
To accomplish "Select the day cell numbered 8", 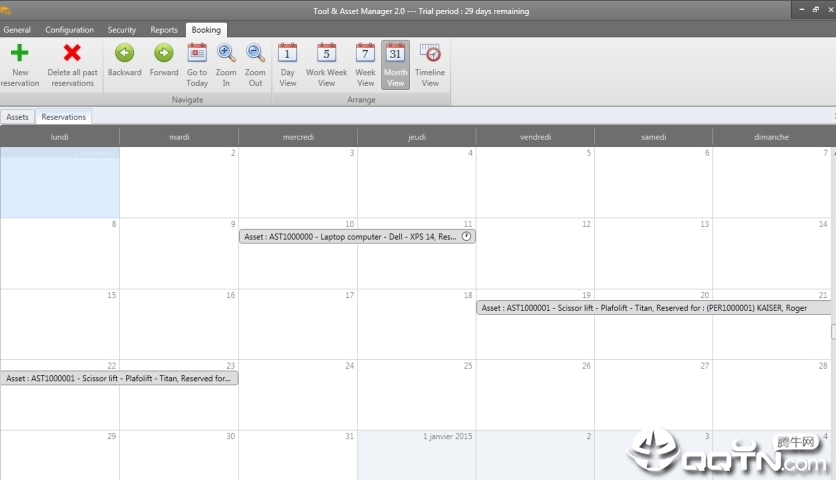I will tap(60, 254).
